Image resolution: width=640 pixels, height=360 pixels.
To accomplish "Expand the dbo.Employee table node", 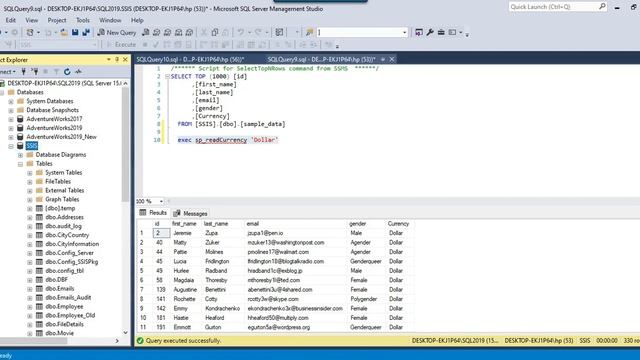I will click(x=30, y=307).
